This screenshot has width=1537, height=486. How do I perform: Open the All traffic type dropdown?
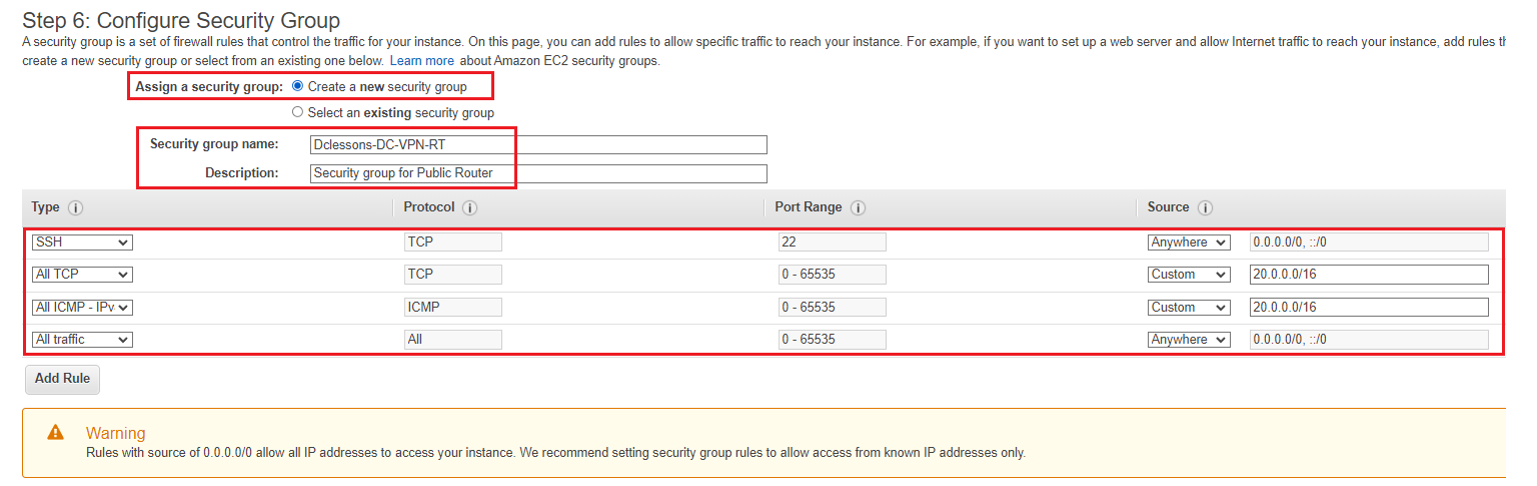click(82, 340)
